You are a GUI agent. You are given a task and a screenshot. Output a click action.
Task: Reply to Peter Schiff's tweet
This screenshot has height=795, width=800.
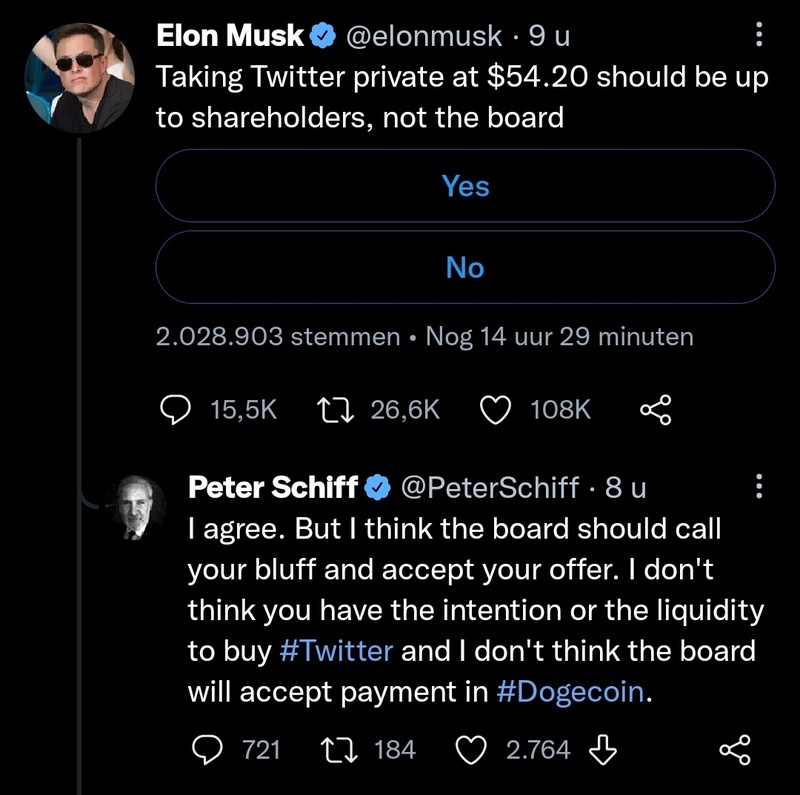(x=206, y=749)
